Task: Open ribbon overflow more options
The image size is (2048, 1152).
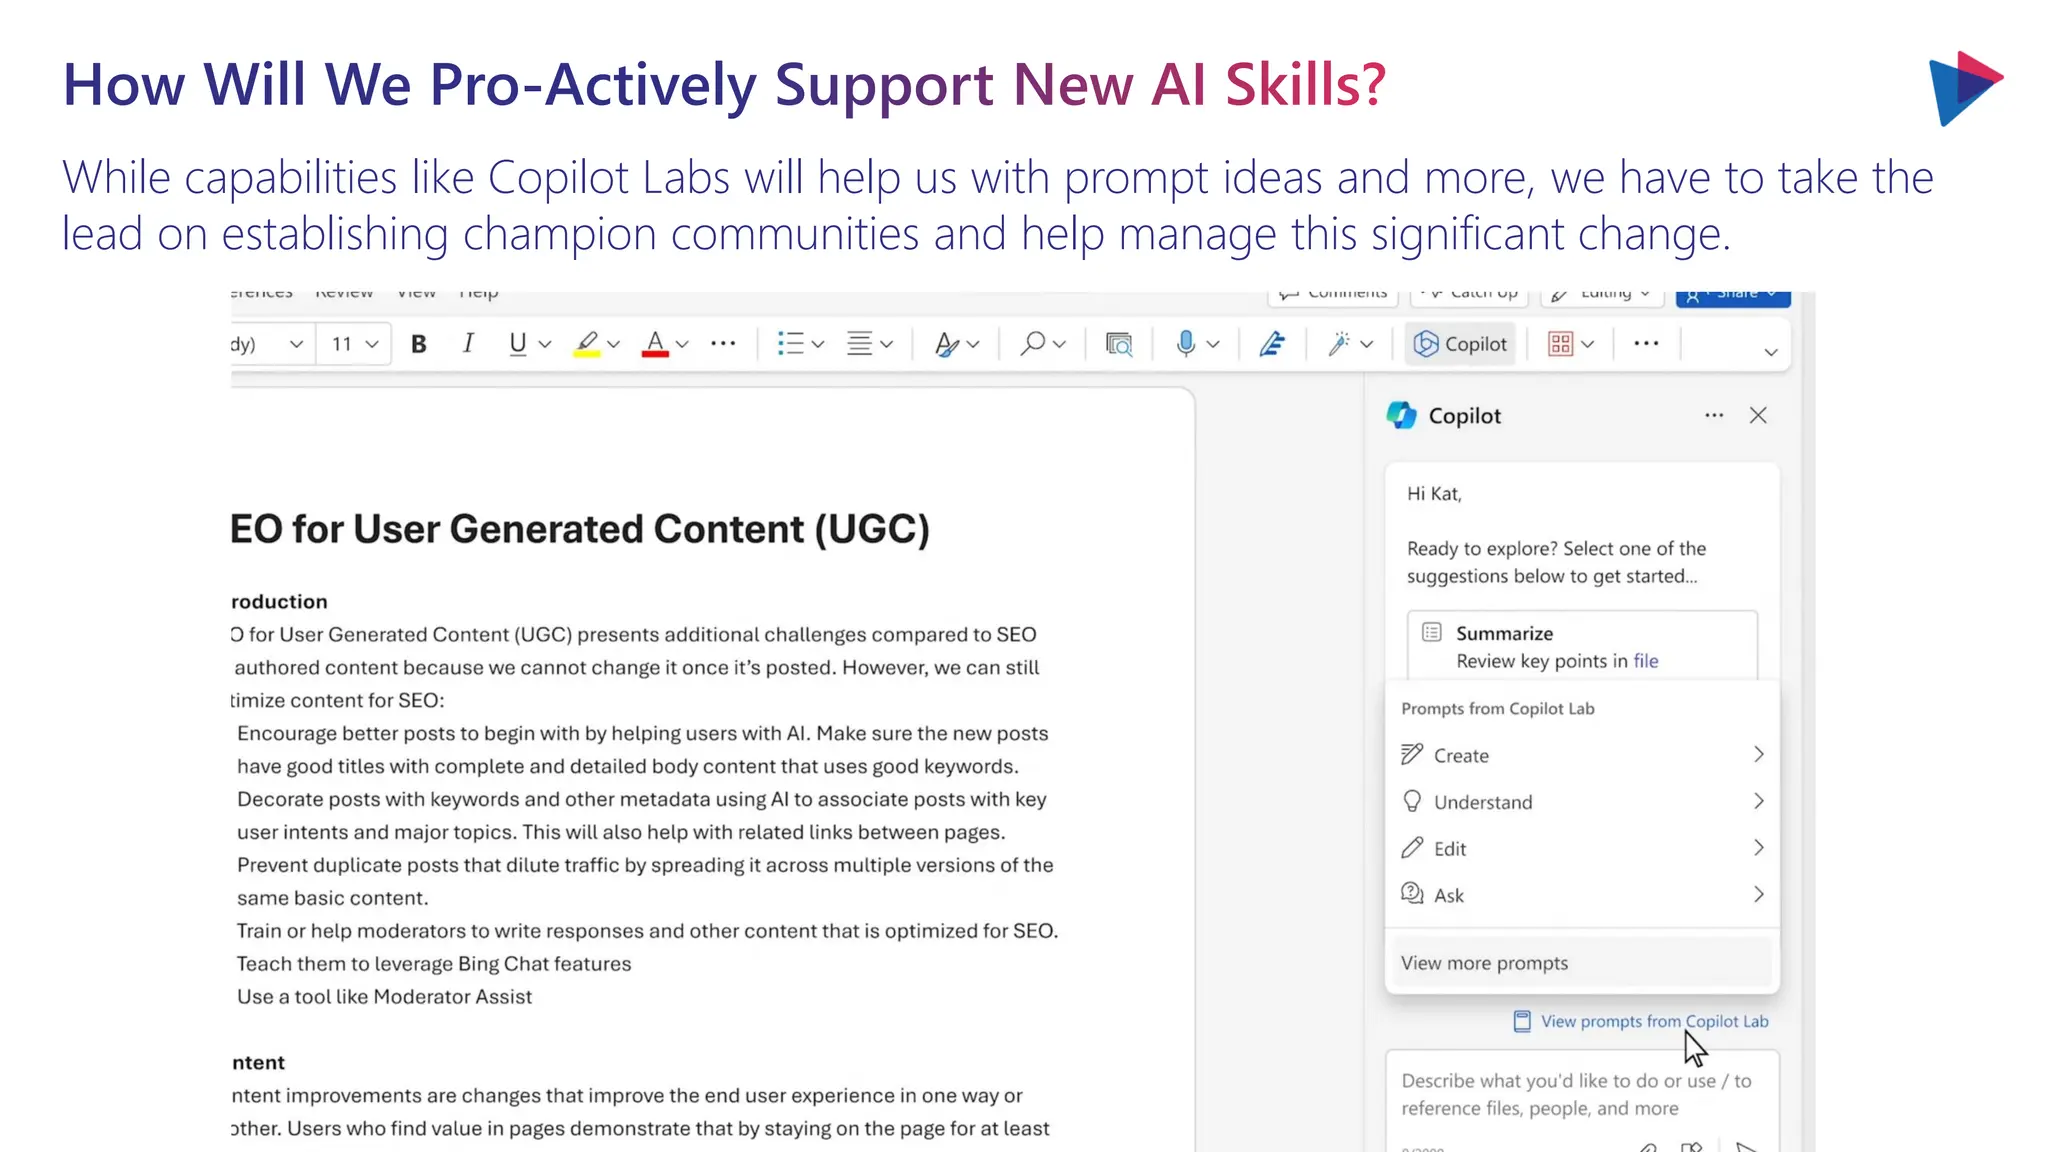Action: point(1646,344)
